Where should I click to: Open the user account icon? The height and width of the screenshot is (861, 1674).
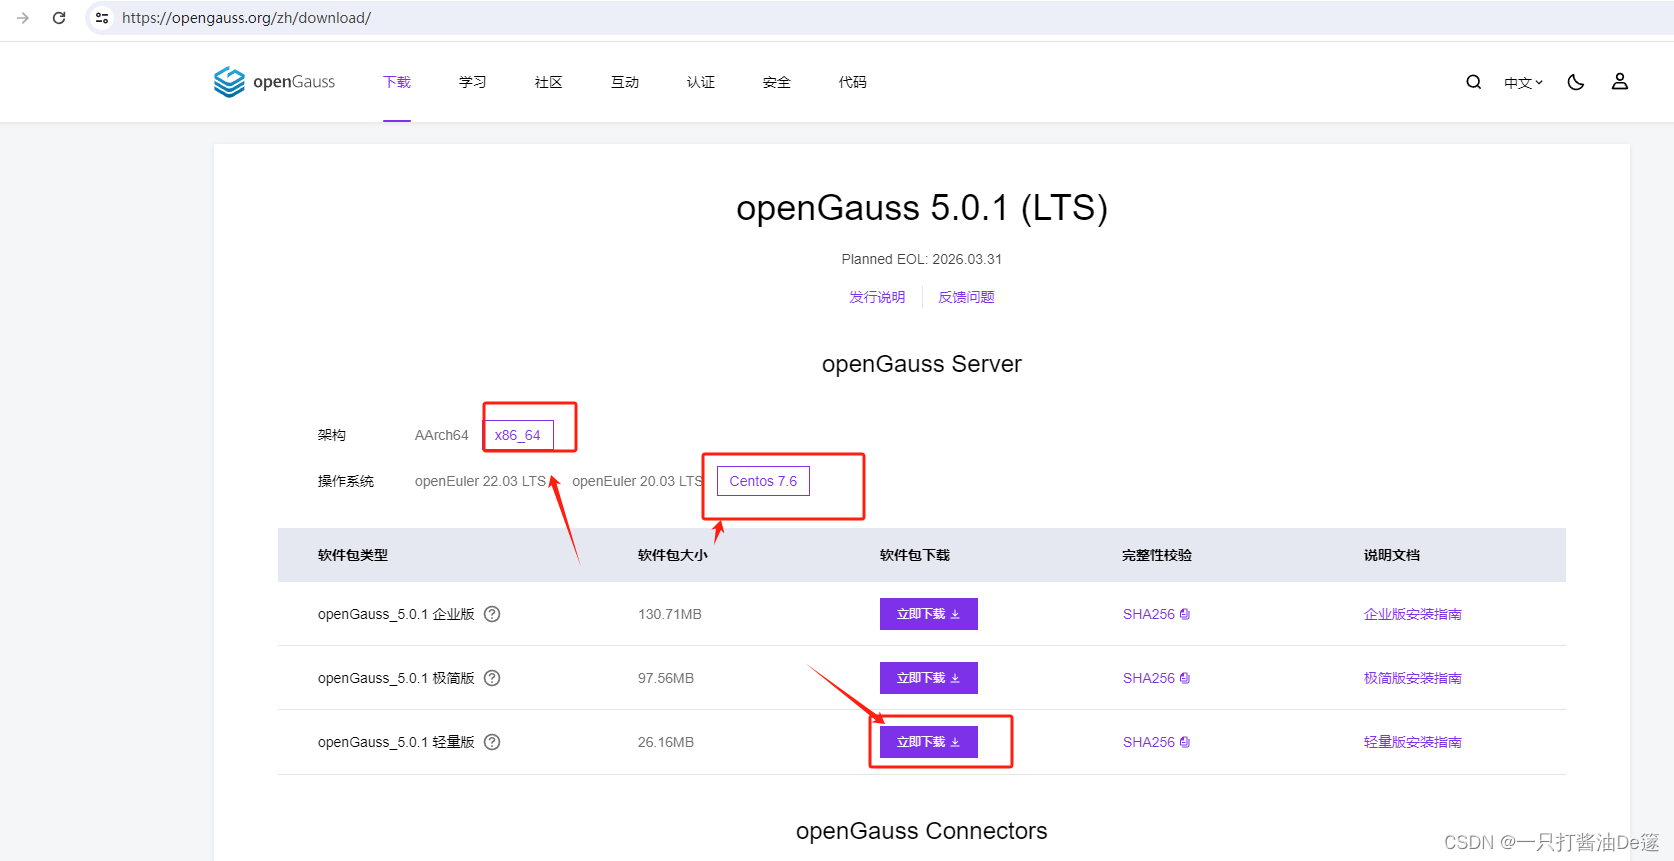(1620, 82)
